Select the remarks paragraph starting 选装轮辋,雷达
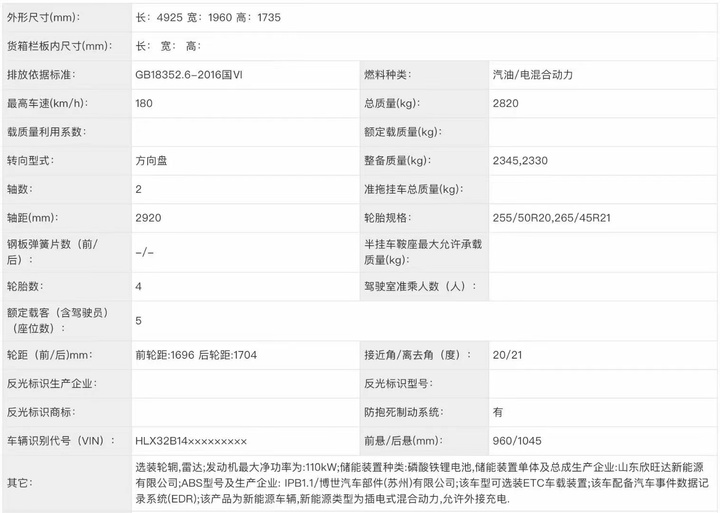 pyautogui.click(x=422, y=483)
